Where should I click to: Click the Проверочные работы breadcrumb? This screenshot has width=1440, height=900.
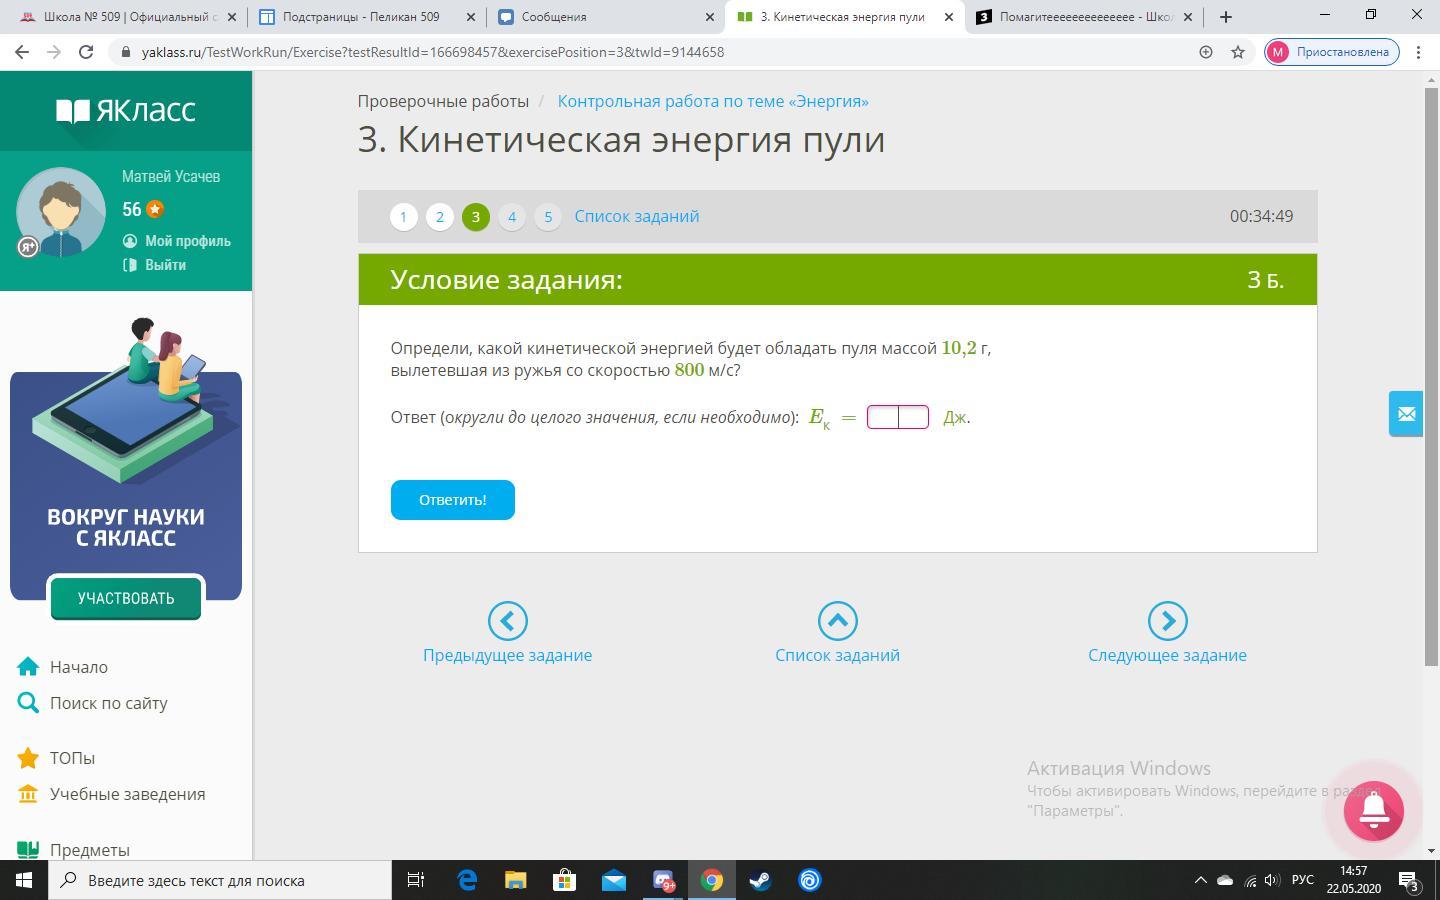point(443,101)
